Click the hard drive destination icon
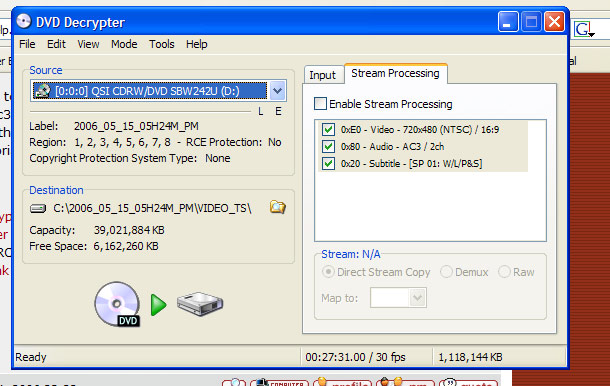610x386 pixels. click(200, 304)
